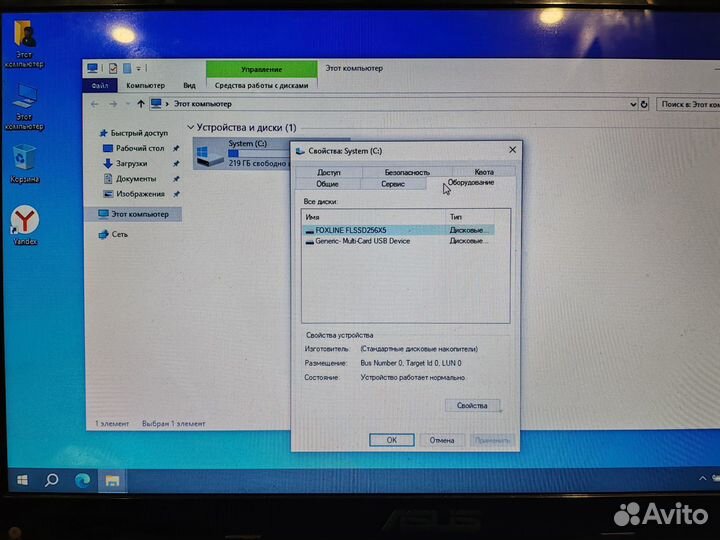Go up one folder level arrow
This screenshot has width=720, height=540.
click(x=141, y=104)
